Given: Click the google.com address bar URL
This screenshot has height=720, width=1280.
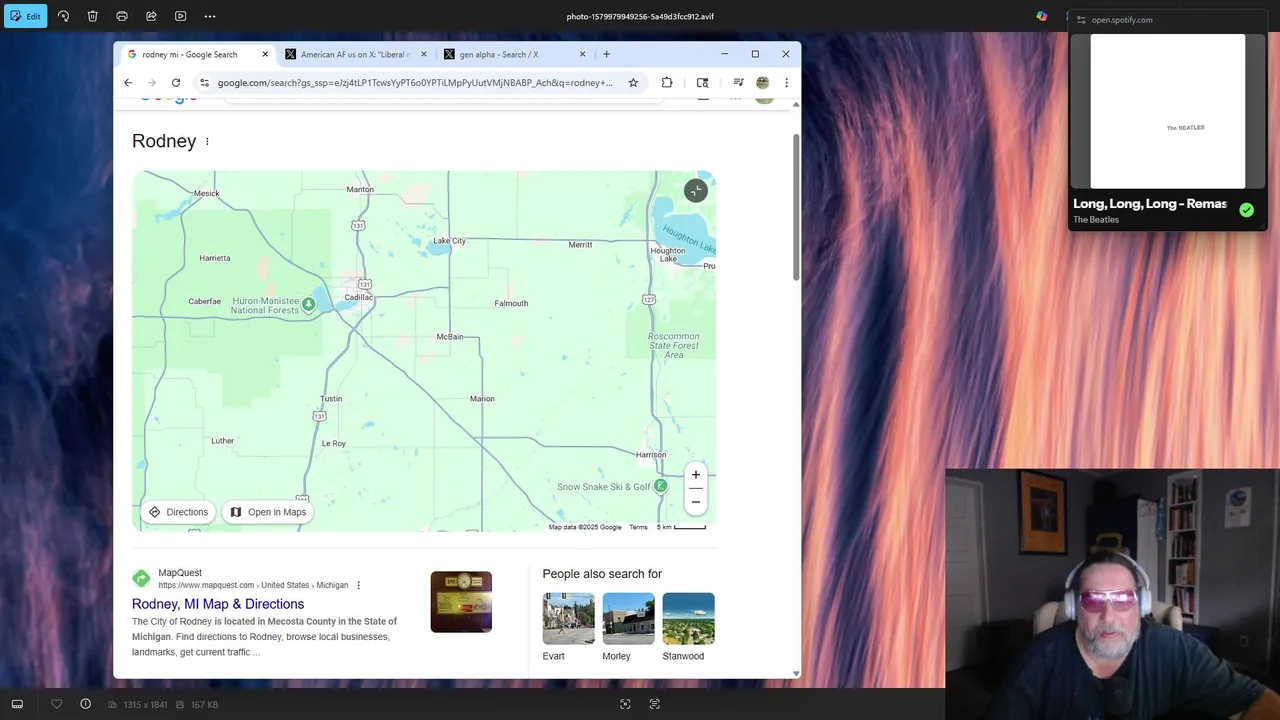Looking at the screenshot, I should pos(415,83).
